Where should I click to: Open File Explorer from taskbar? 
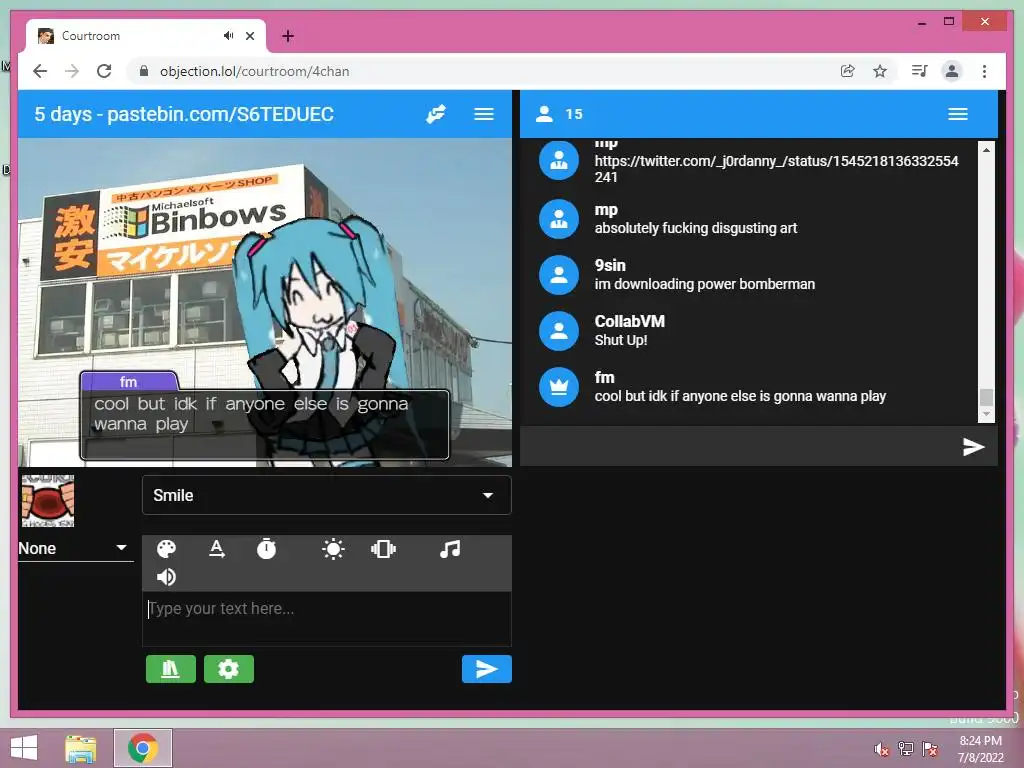[81, 748]
